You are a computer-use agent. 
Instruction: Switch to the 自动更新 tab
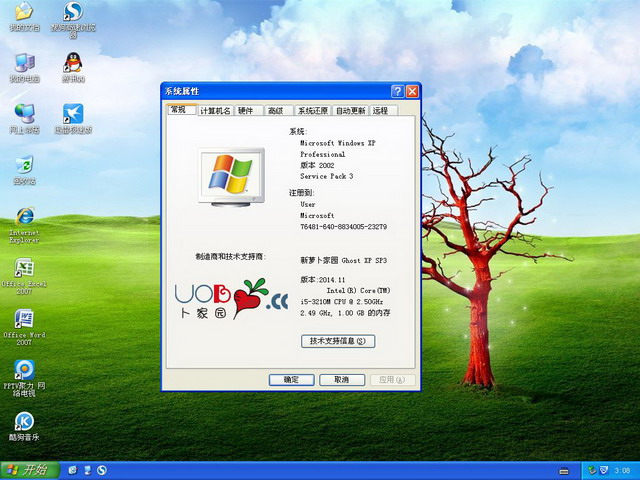click(351, 111)
